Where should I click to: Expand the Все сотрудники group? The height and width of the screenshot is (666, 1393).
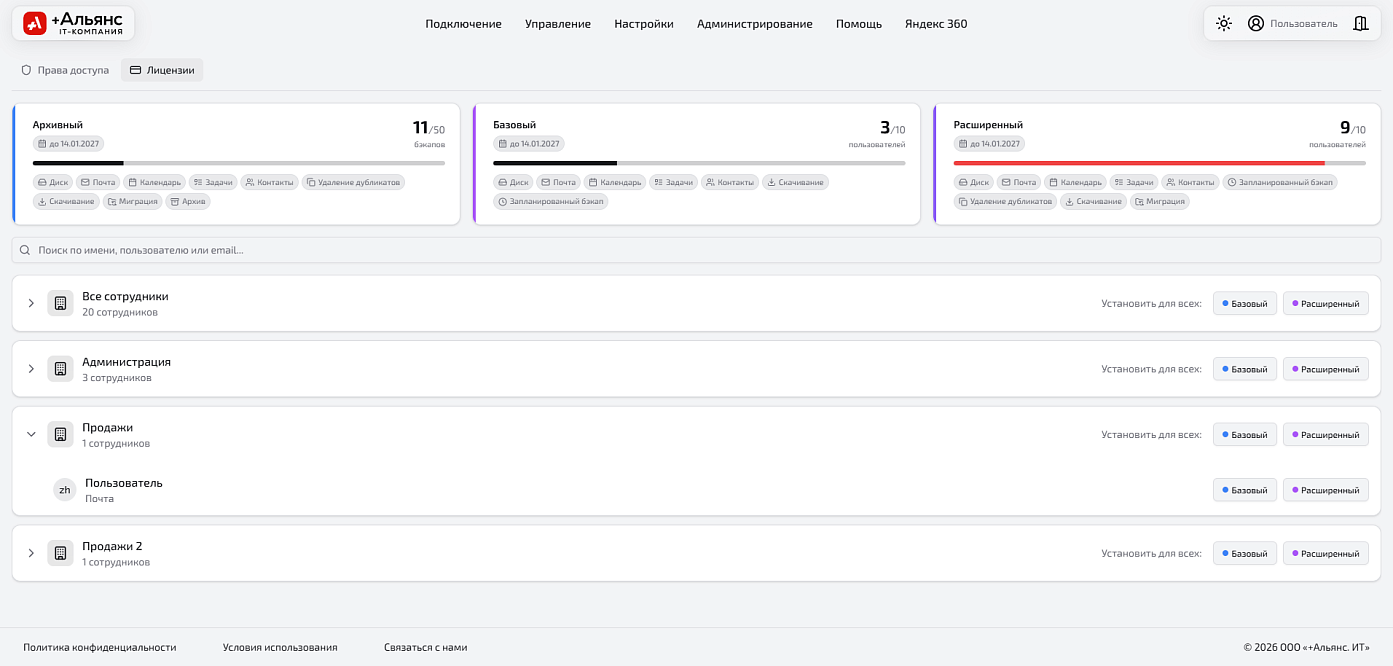coord(31,303)
